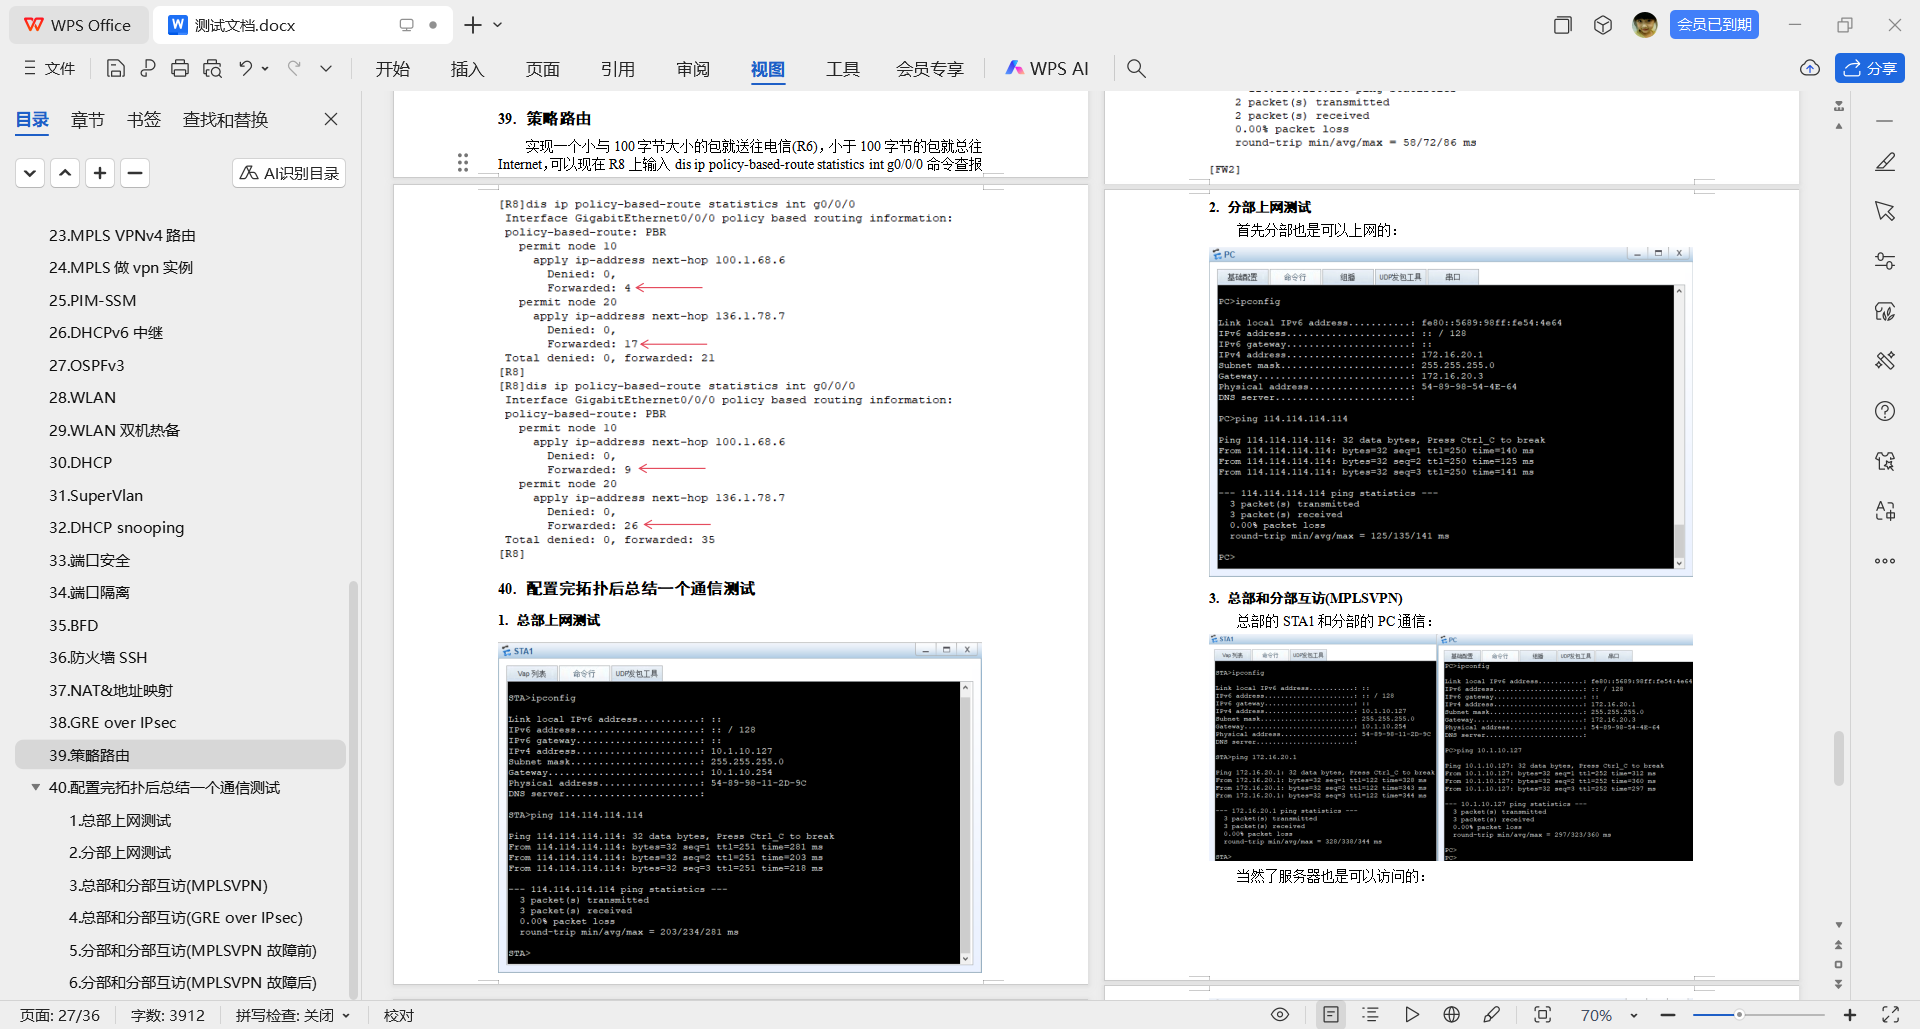Select the cursor selection tool in sidebar
Screen dimensions: 1920x1029
[x=1885, y=211]
